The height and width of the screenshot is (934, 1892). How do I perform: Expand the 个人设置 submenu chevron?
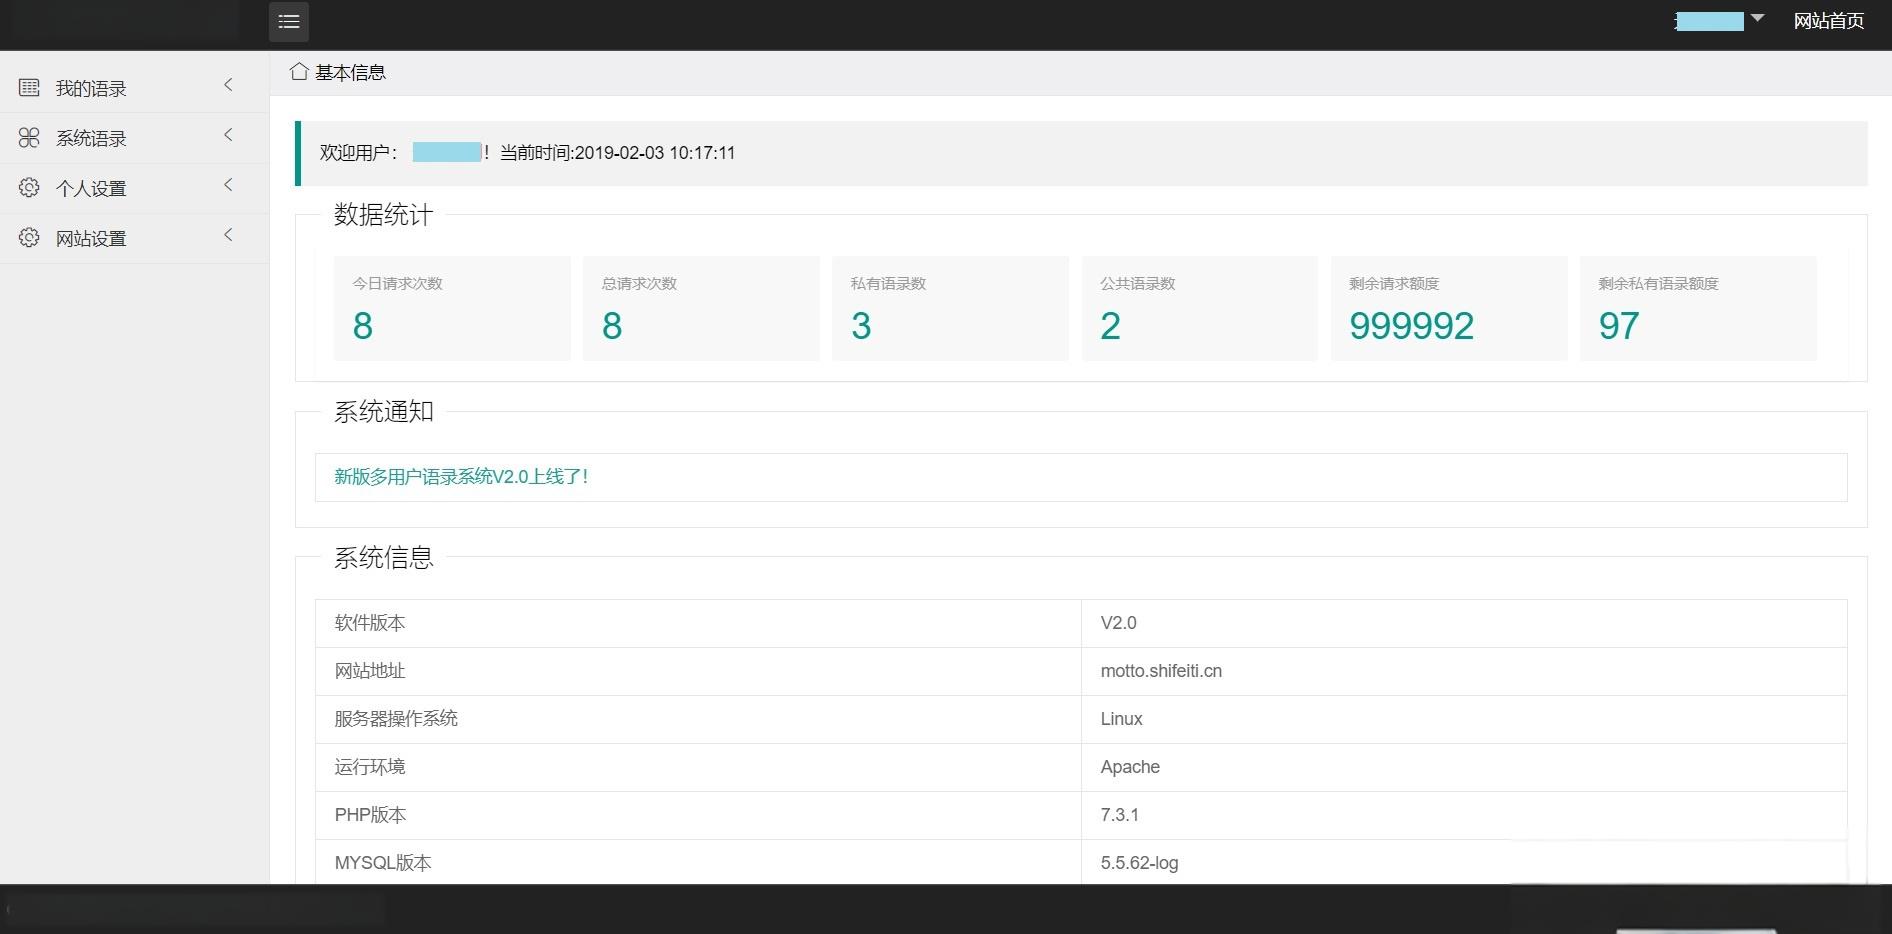(228, 185)
